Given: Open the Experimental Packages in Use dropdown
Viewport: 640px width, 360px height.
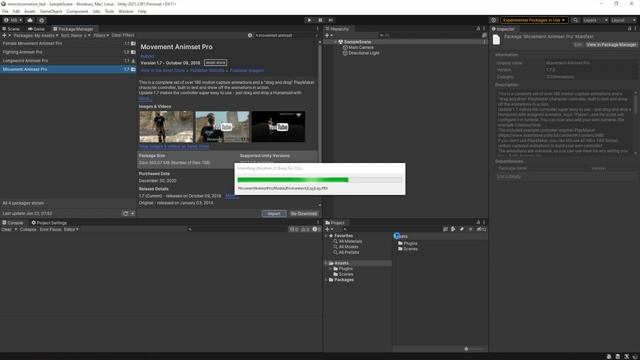Looking at the screenshot, I should (x=533, y=20).
